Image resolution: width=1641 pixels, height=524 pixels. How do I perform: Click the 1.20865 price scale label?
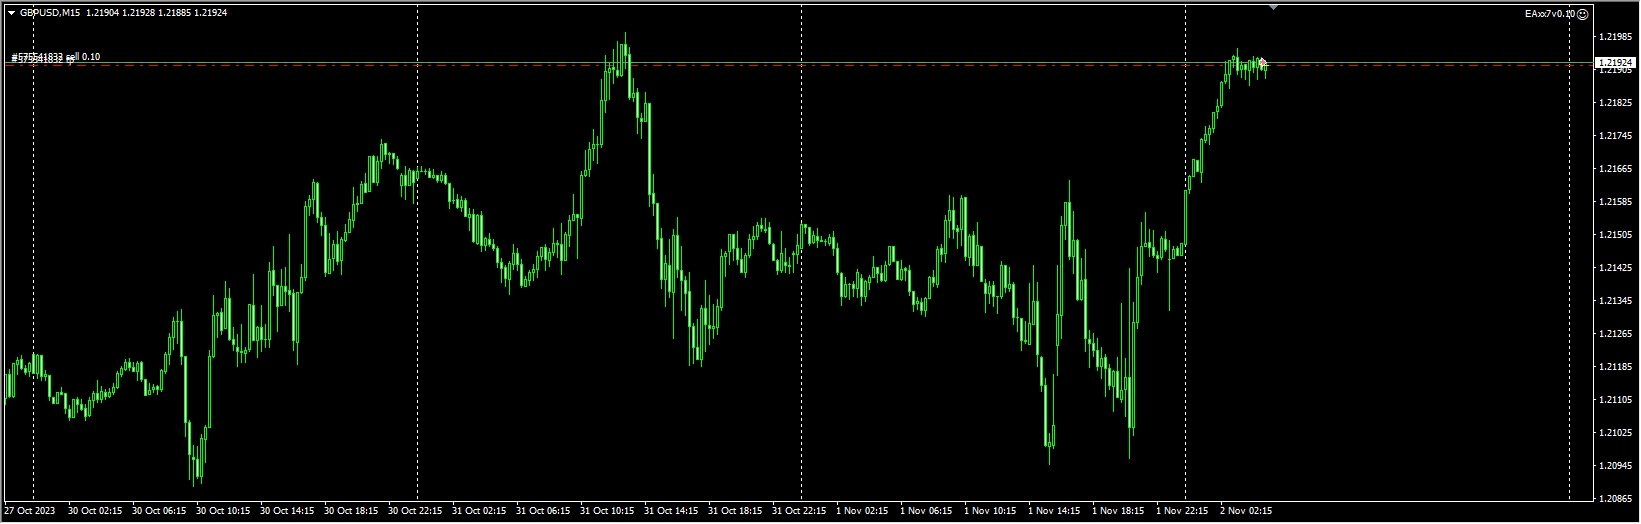click(x=1614, y=499)
